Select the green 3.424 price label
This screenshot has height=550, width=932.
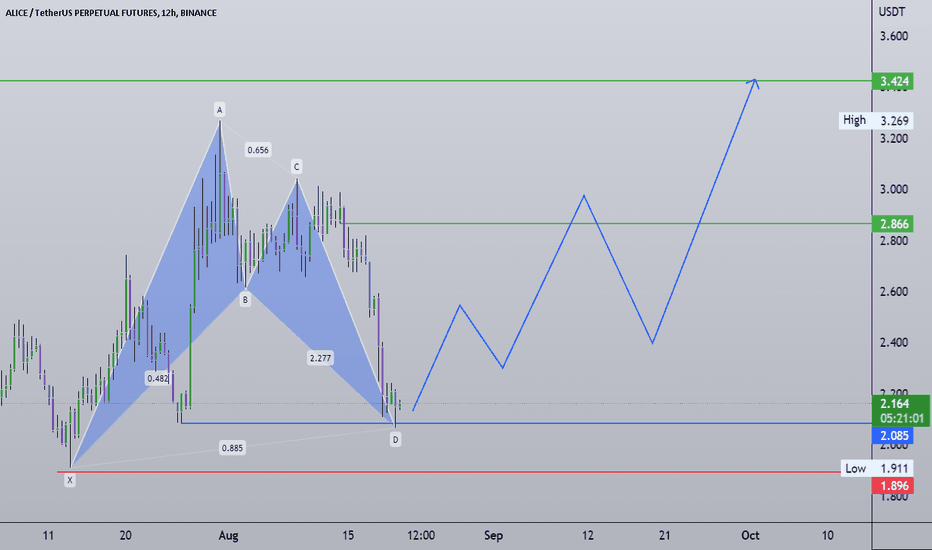(x=893, y=81)
